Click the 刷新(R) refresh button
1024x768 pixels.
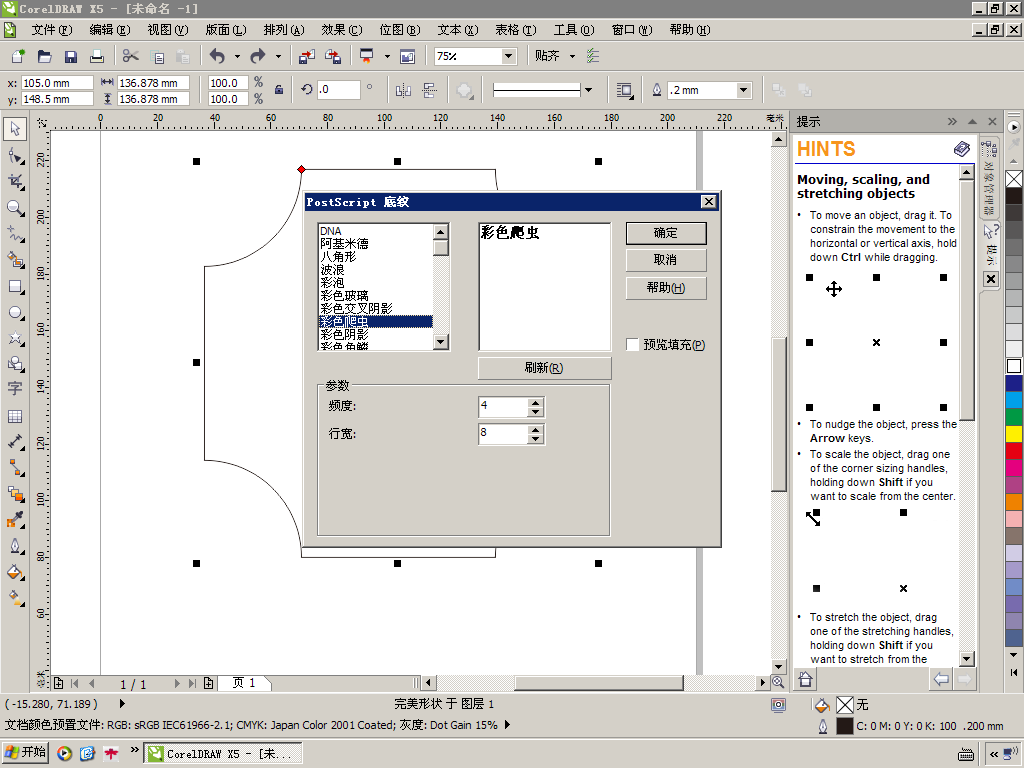point(544,368)
